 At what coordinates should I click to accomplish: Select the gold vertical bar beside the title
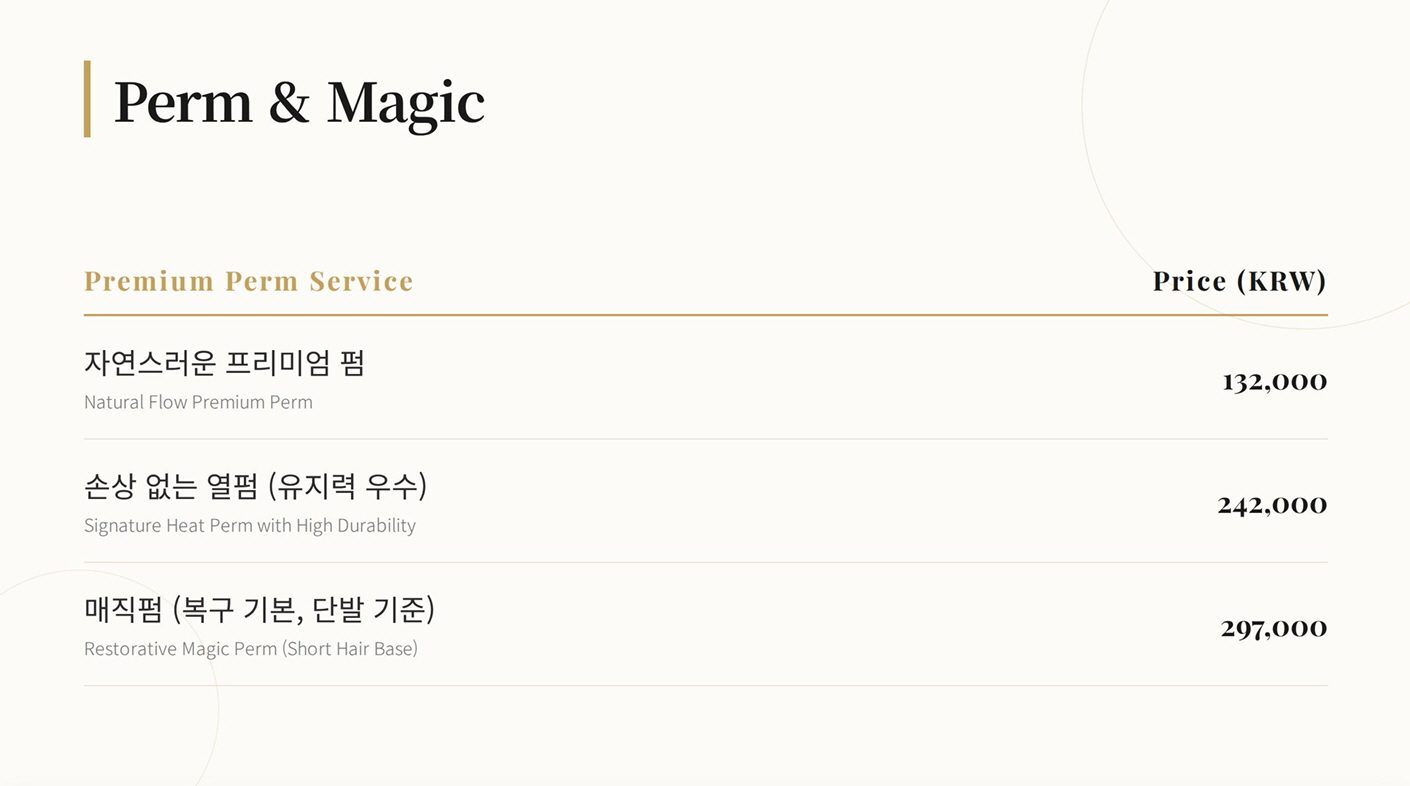pyautogui.click(x=87, y=99)
